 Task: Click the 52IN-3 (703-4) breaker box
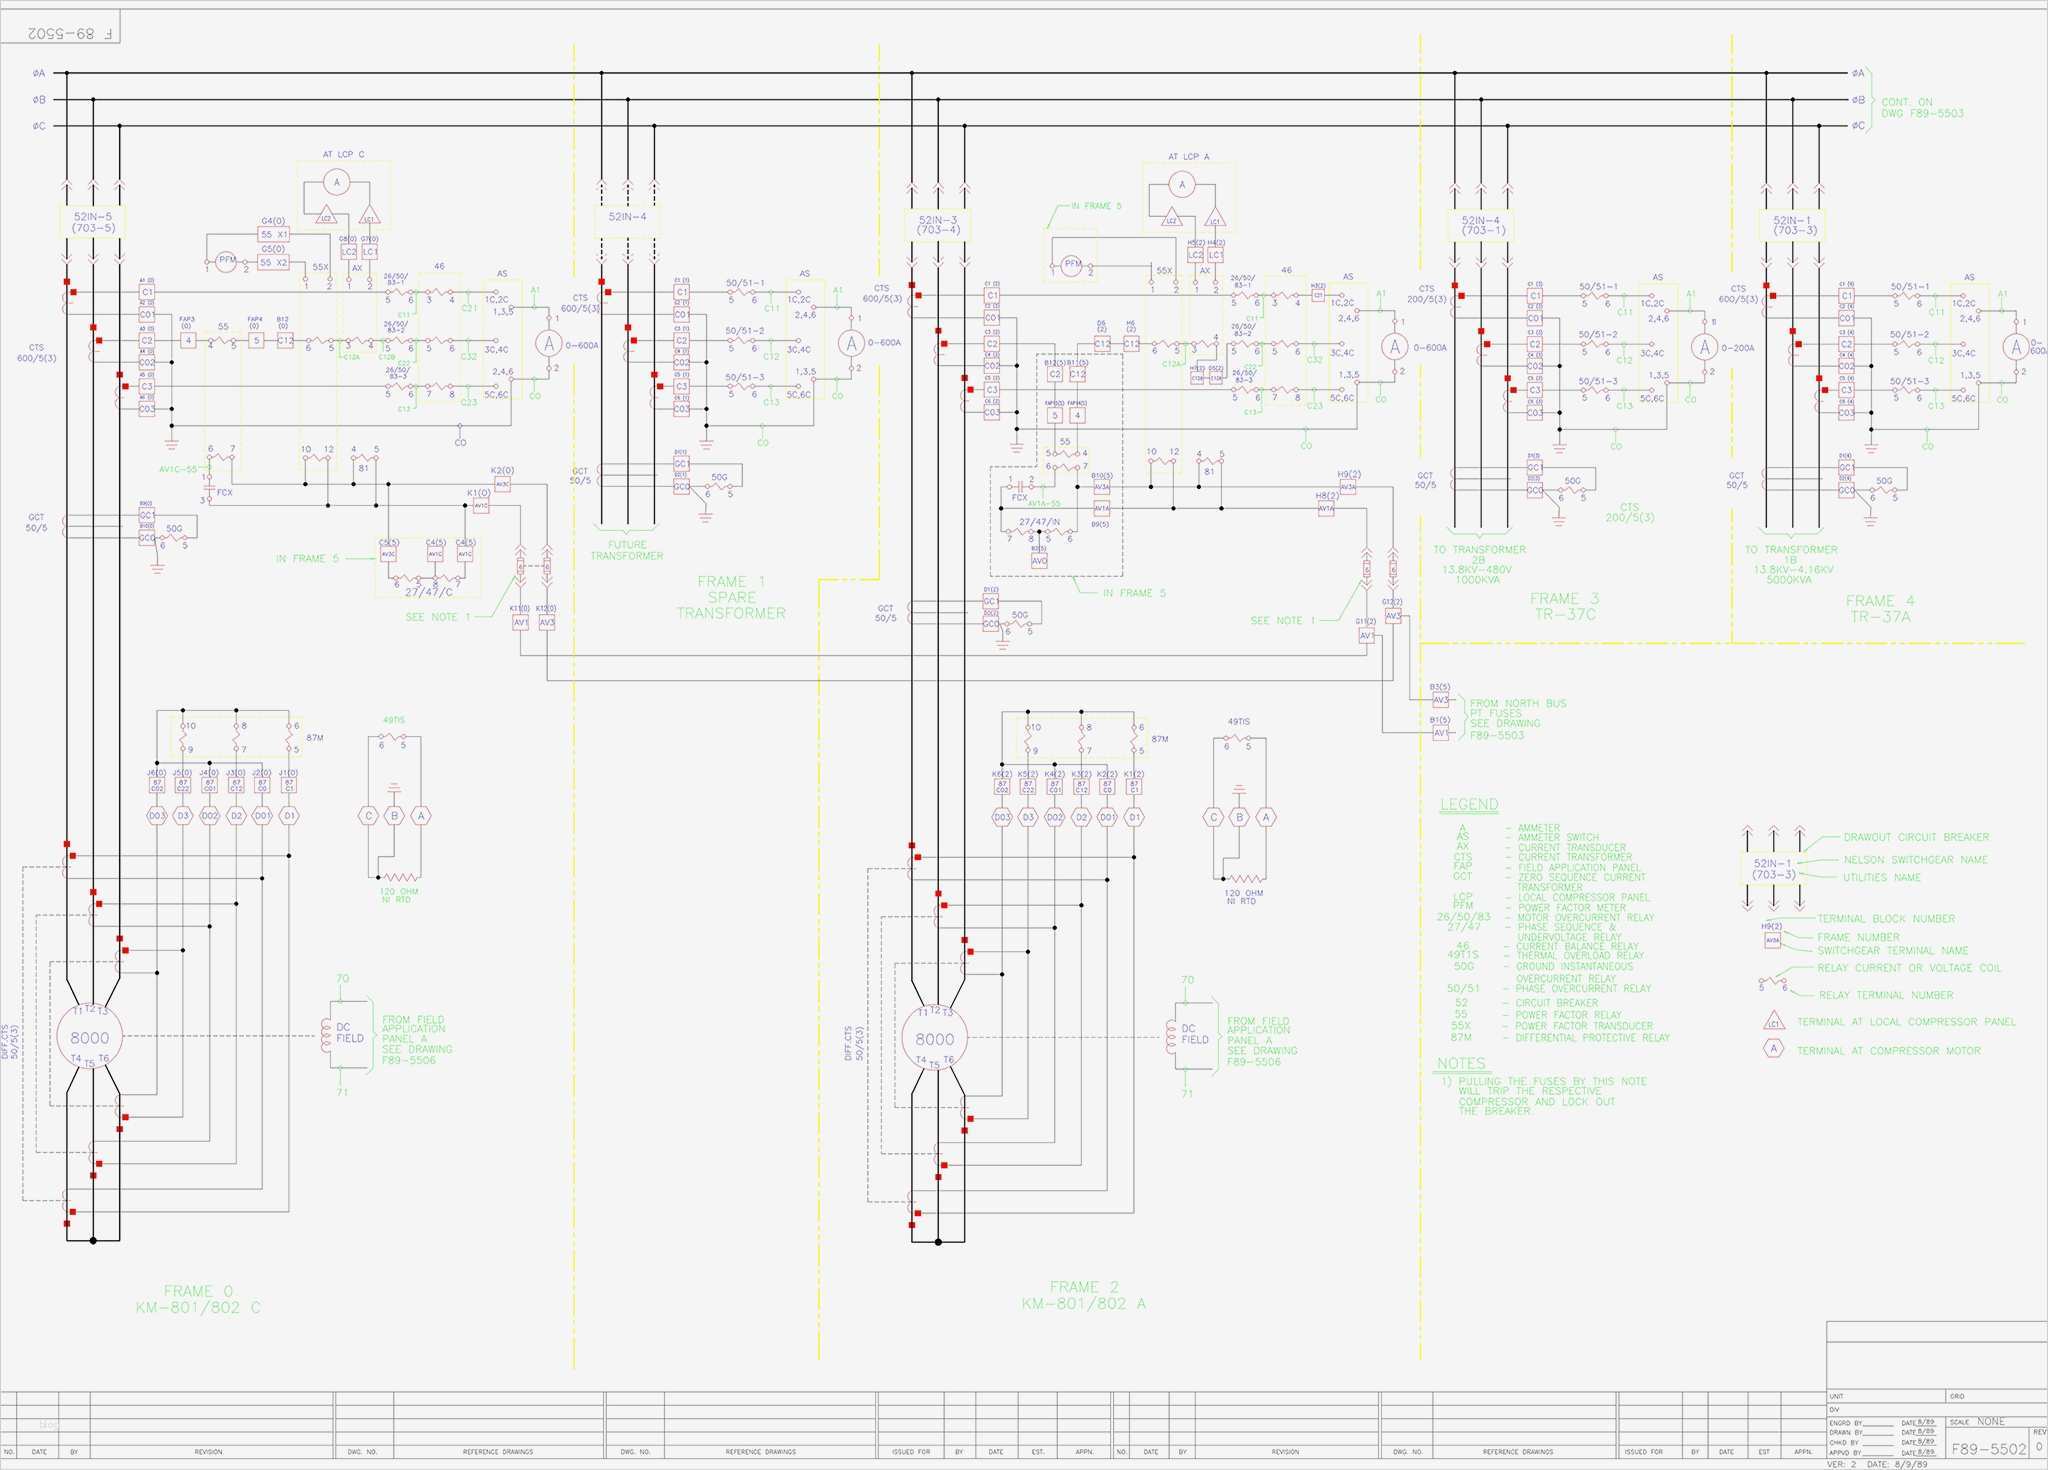(938, 225)
